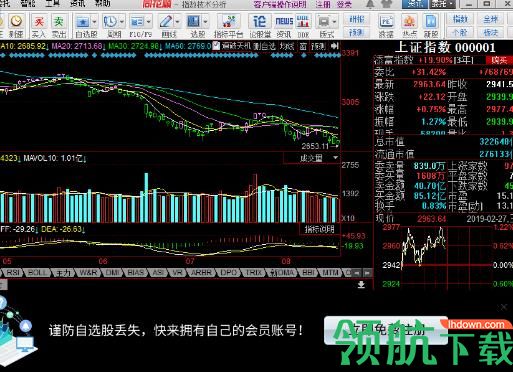513x372 pixels.
Task: Click the shirt skin icon in title bar
Action: (386, 4)
